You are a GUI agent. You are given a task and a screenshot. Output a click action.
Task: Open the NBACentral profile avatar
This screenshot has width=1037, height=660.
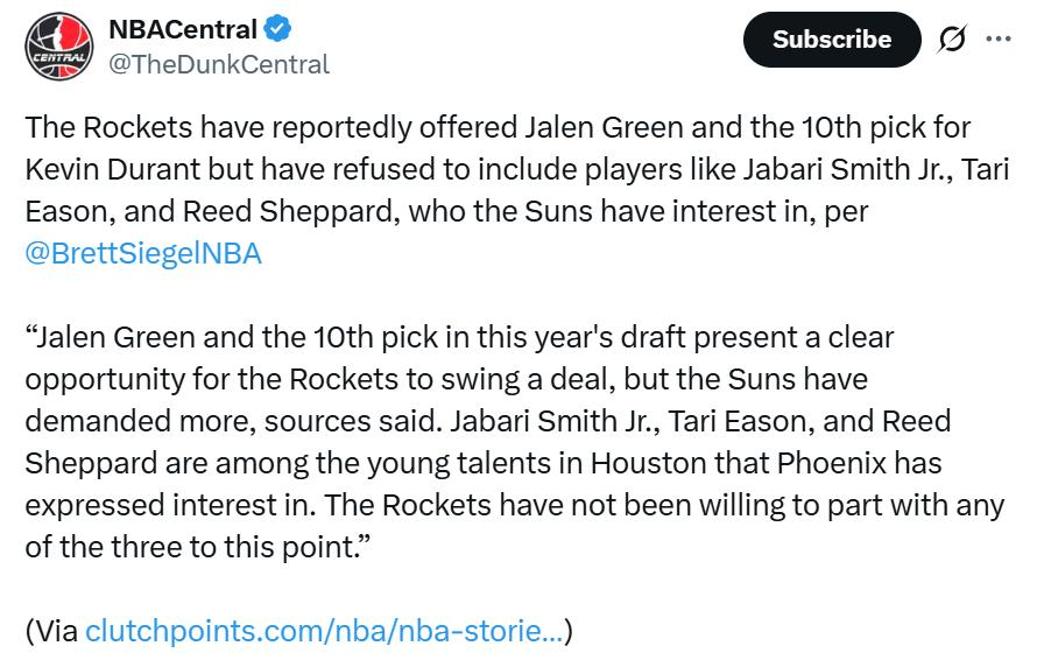[59, 47]
